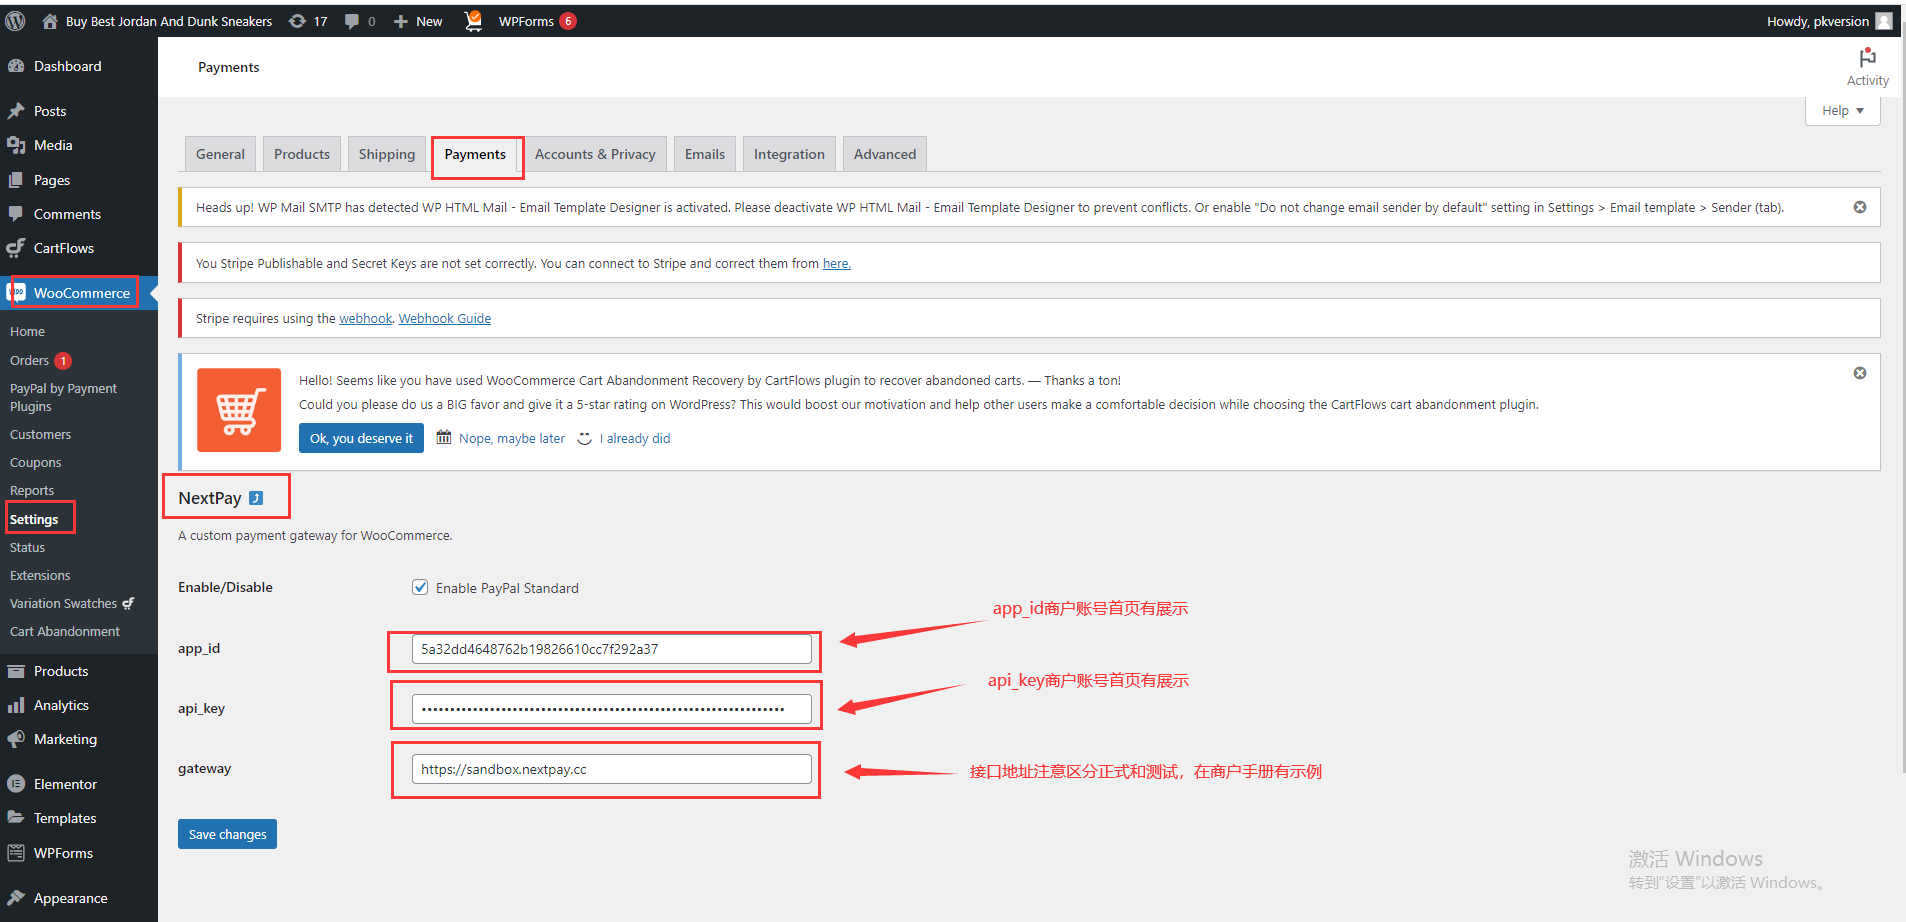
Task: Open the WooCommerce Settings submenu item
Action: pyautogui.click(x=34, y=519)
